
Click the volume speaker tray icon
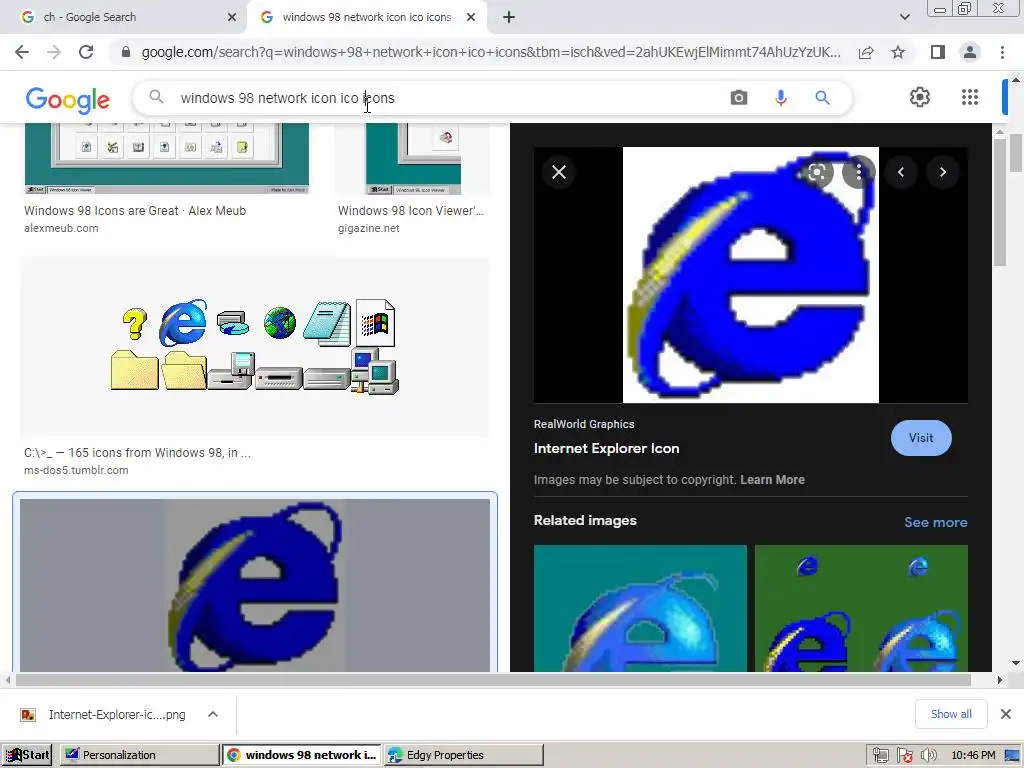pyautogui.click(x=928, y=756)
